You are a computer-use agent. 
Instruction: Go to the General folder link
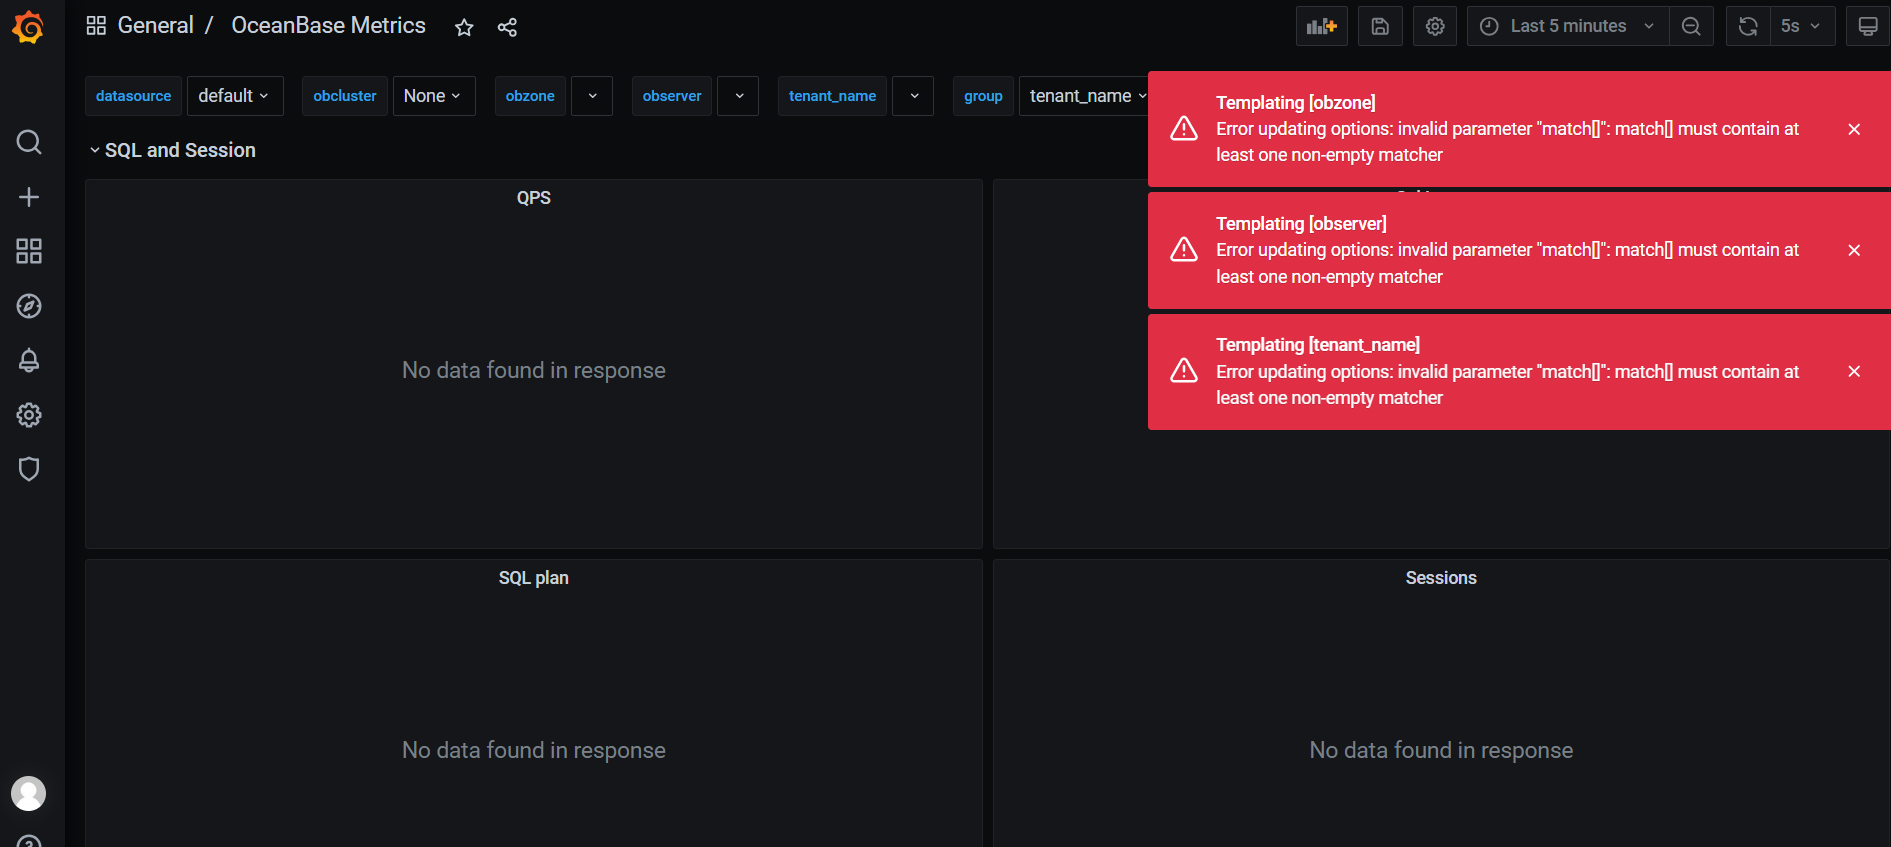point(155,26)
